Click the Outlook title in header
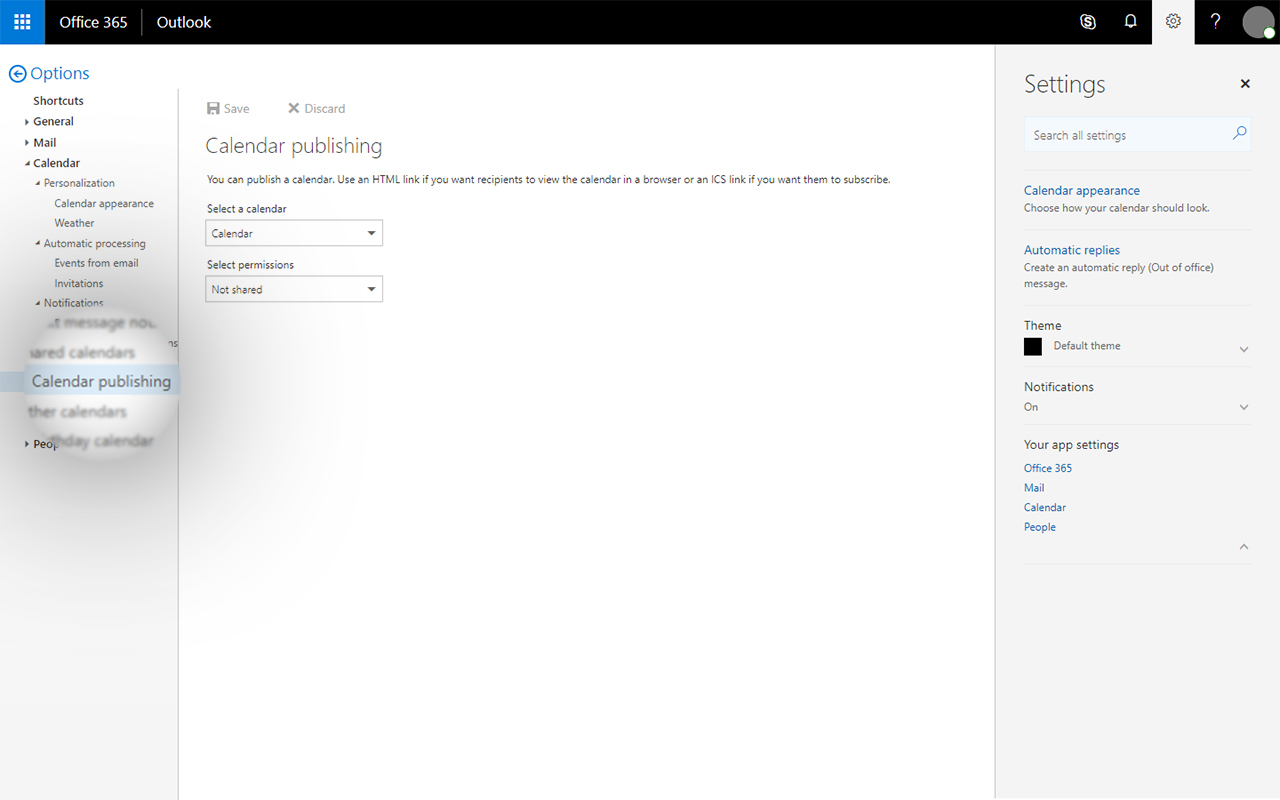 pos(184,22)
